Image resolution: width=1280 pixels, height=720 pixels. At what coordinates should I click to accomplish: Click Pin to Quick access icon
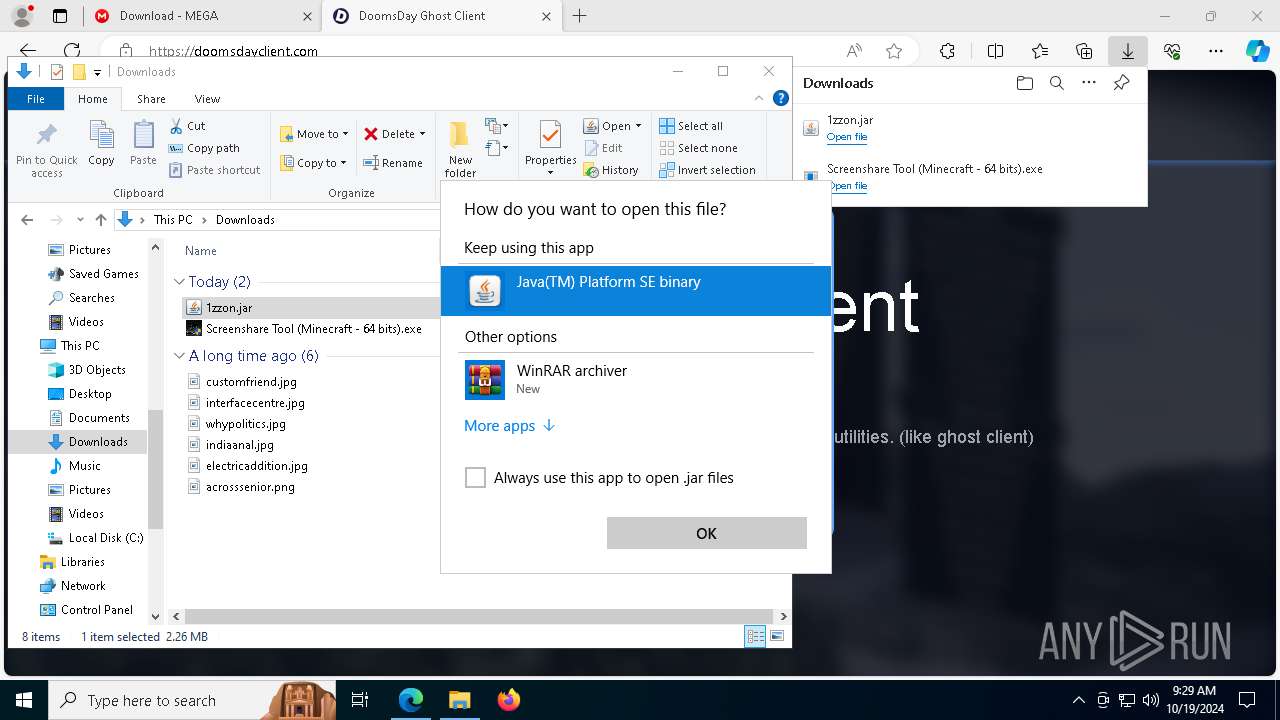[46, 150]
